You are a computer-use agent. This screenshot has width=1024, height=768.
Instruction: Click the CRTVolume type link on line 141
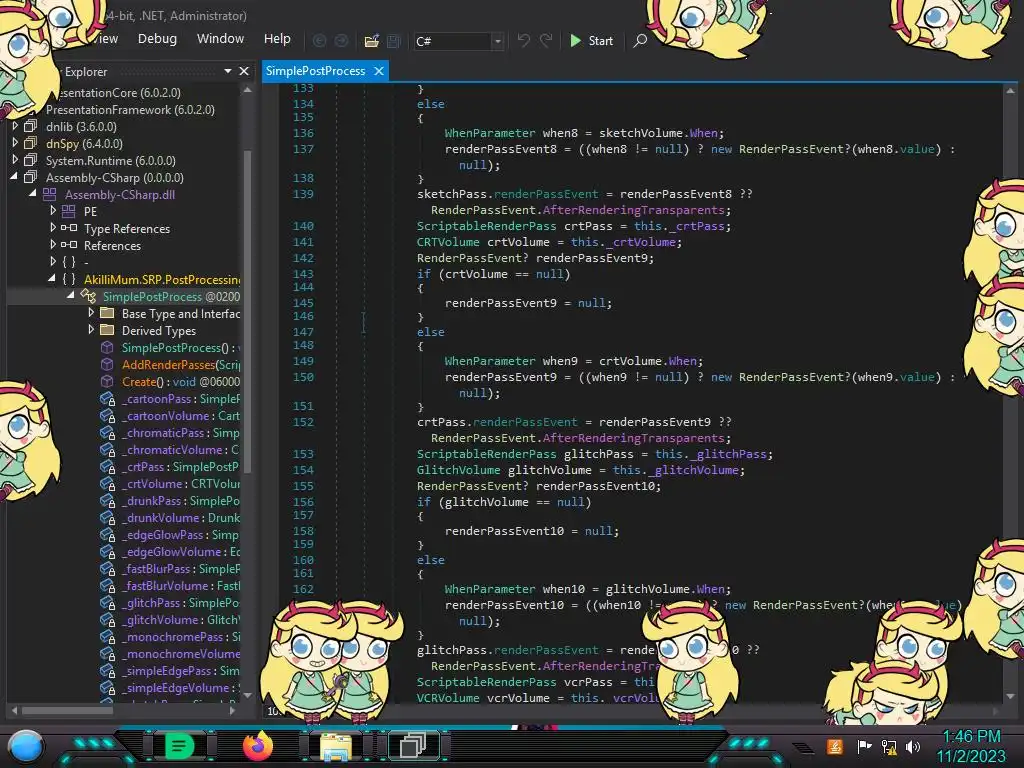coord(448,242)
